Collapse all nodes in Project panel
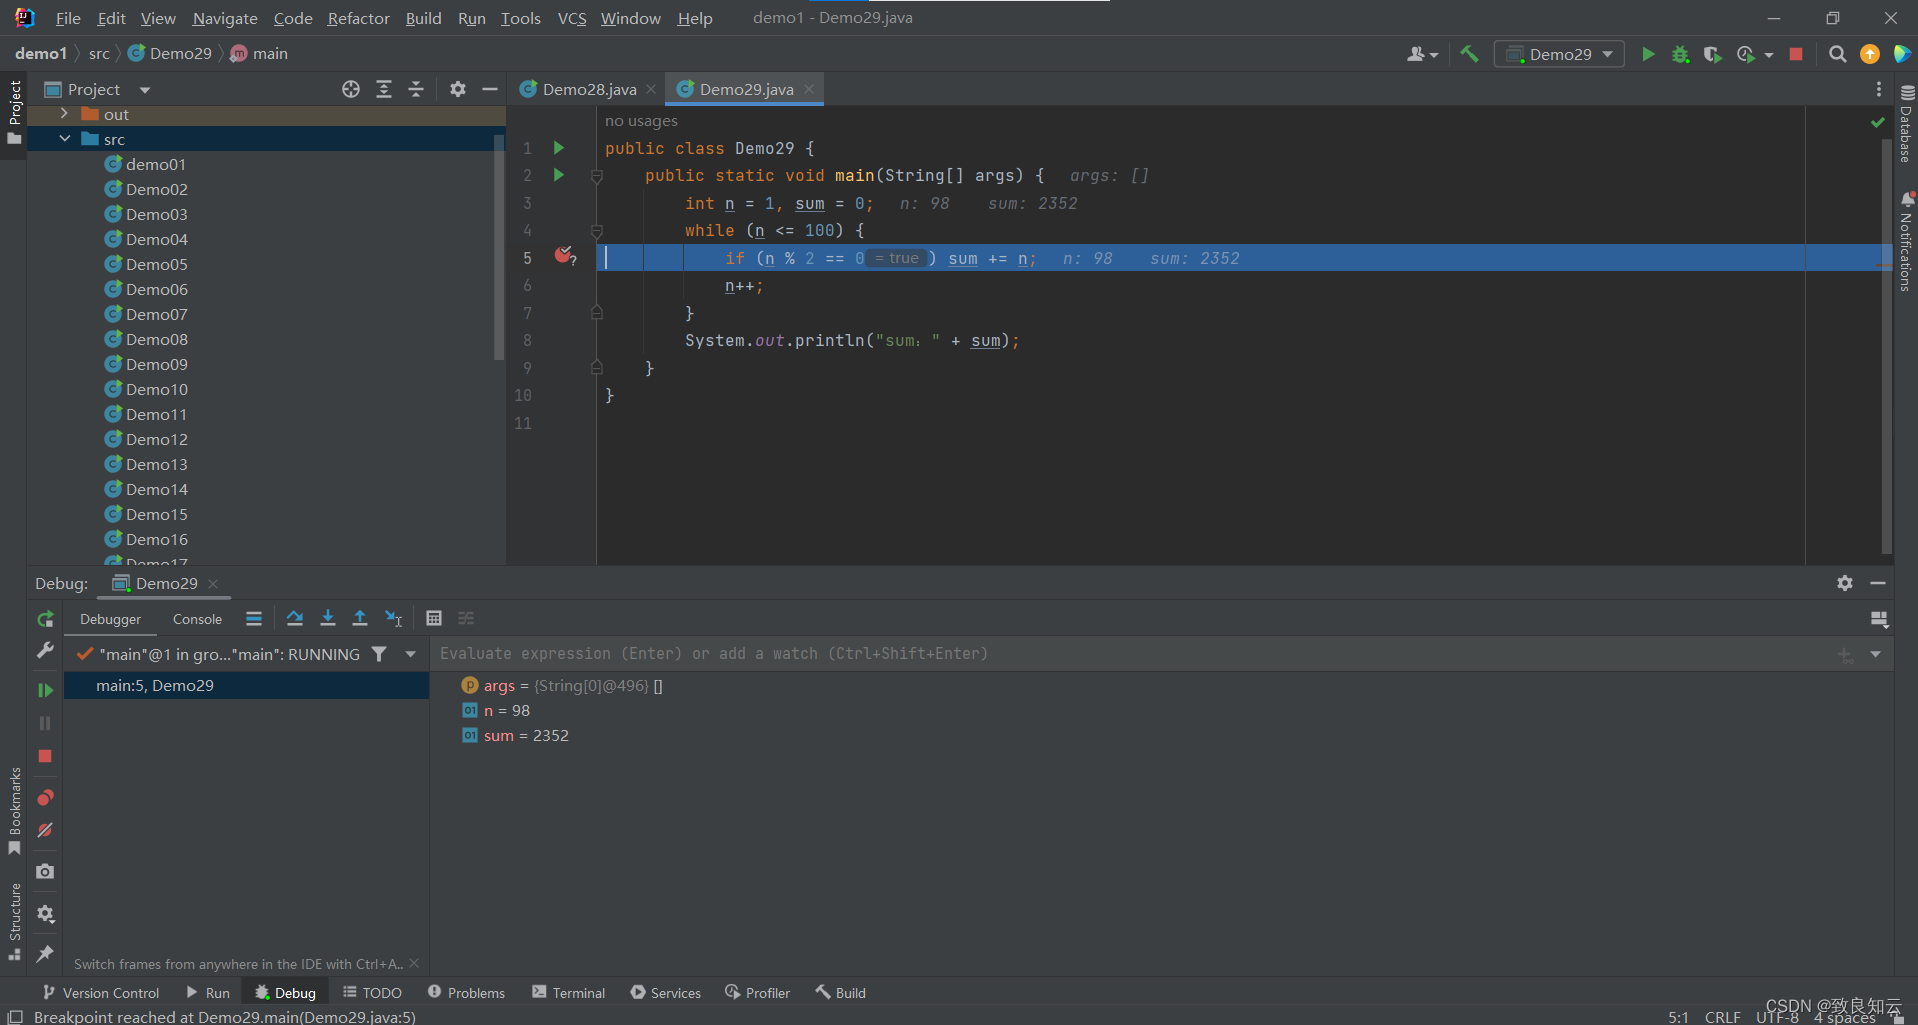This screenshot has height=1025, width=1918. point(416,89)
